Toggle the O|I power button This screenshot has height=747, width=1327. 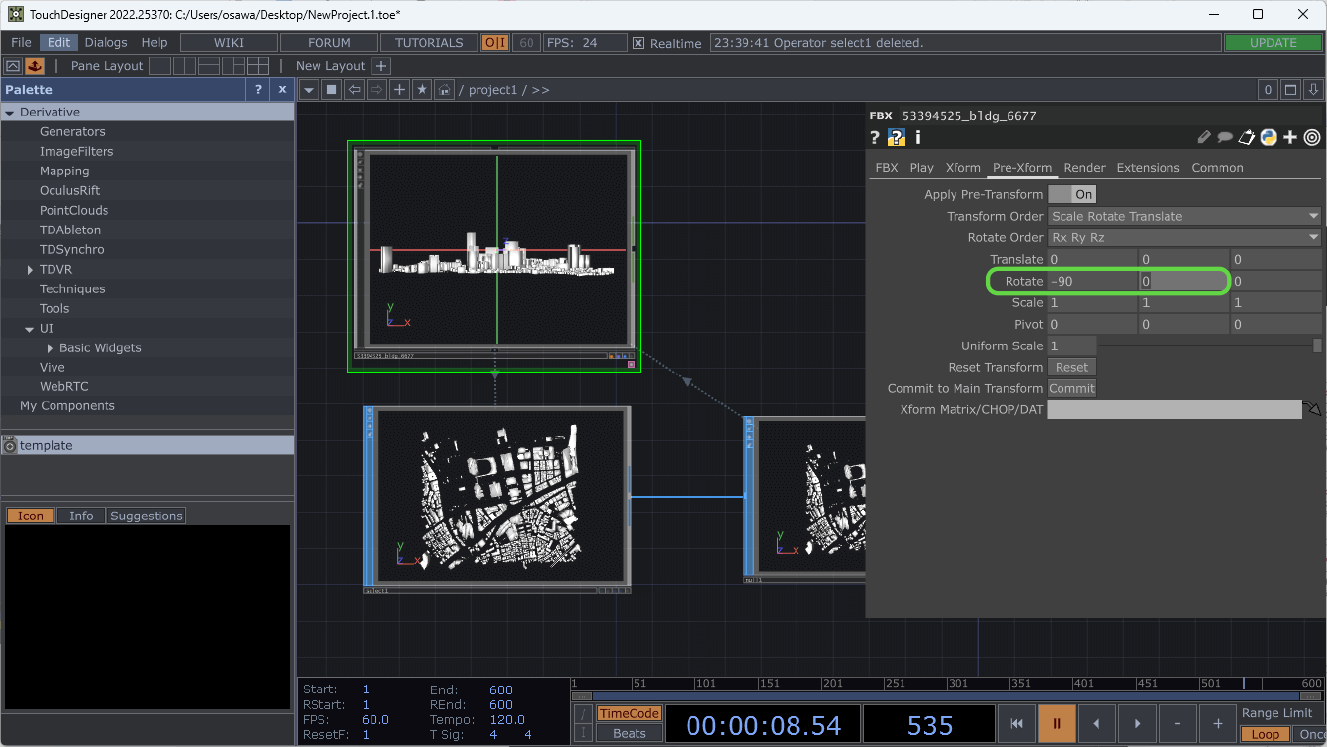(x=495, y=43)
